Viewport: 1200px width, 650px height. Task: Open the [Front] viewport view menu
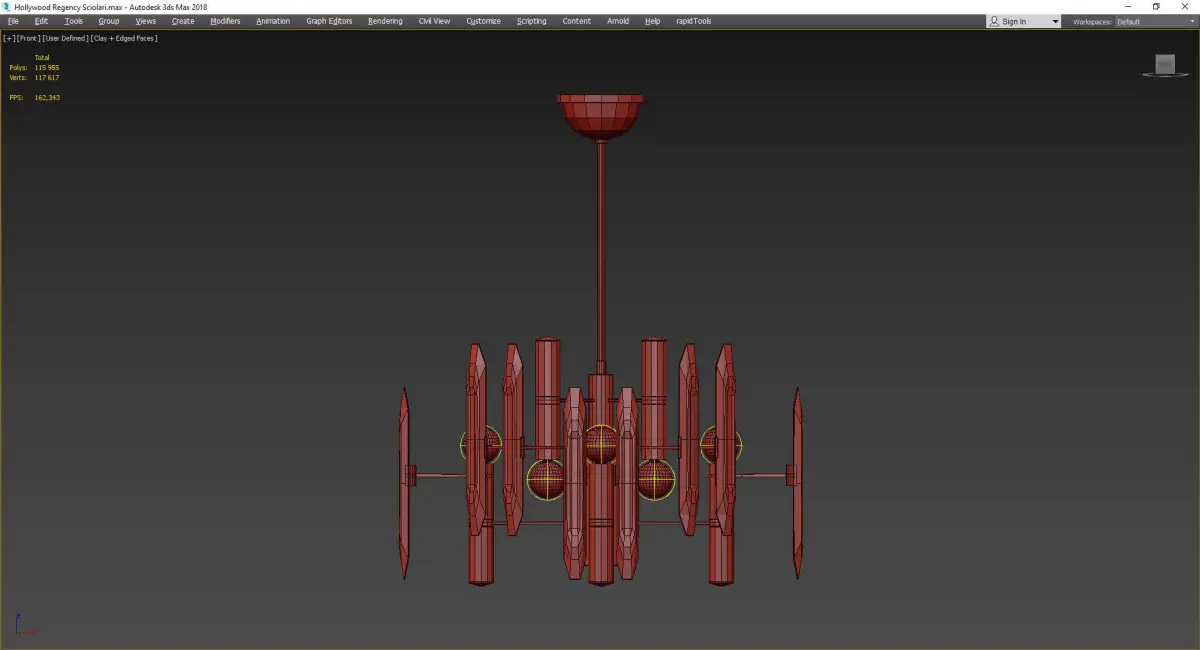pos(28,38)
